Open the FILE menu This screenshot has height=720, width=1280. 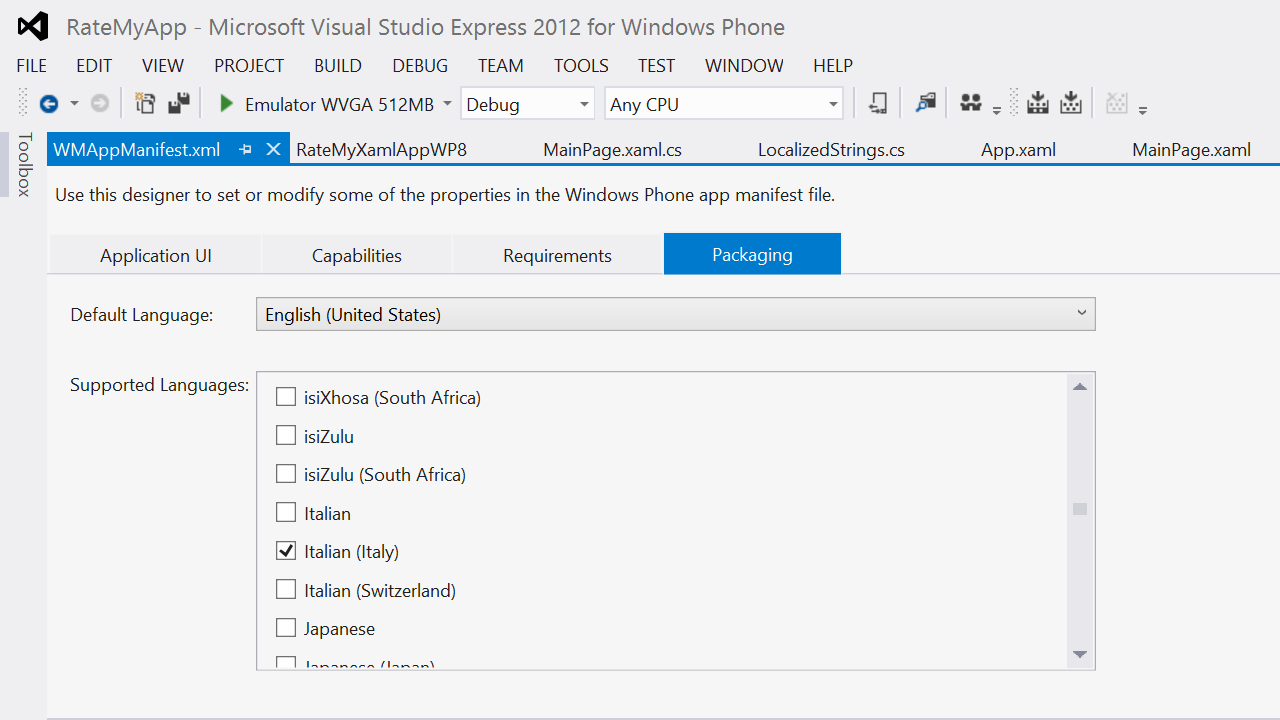point(32,66)
